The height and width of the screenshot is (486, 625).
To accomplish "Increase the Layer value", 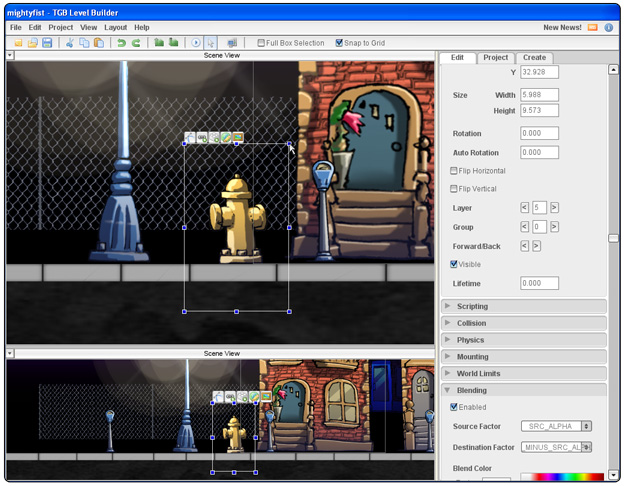I will 554,207.
